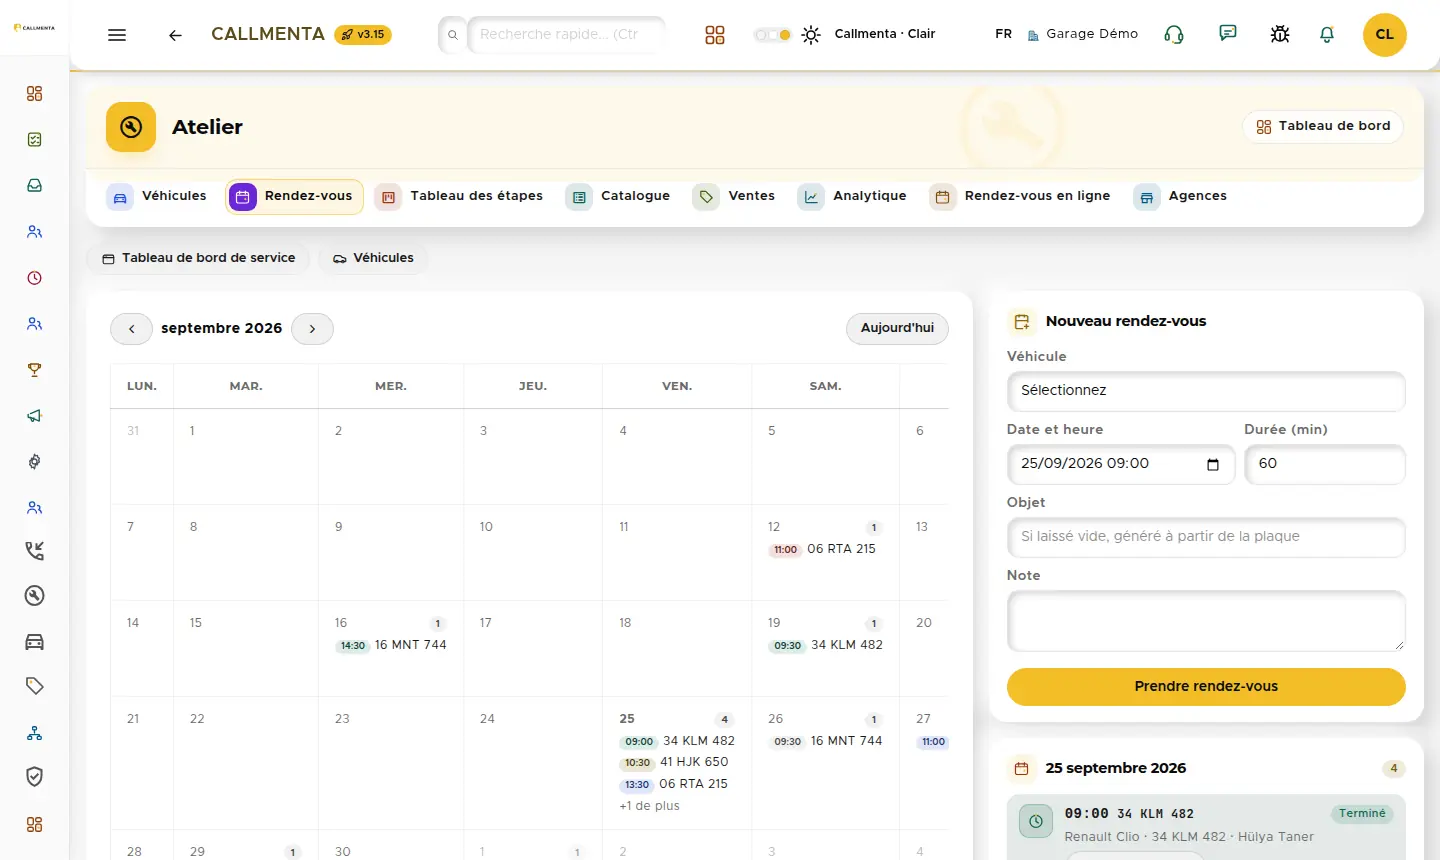The image size is (1440, 860).
Task: Open the Garage Démo selector
Action: click(1083, 34)
